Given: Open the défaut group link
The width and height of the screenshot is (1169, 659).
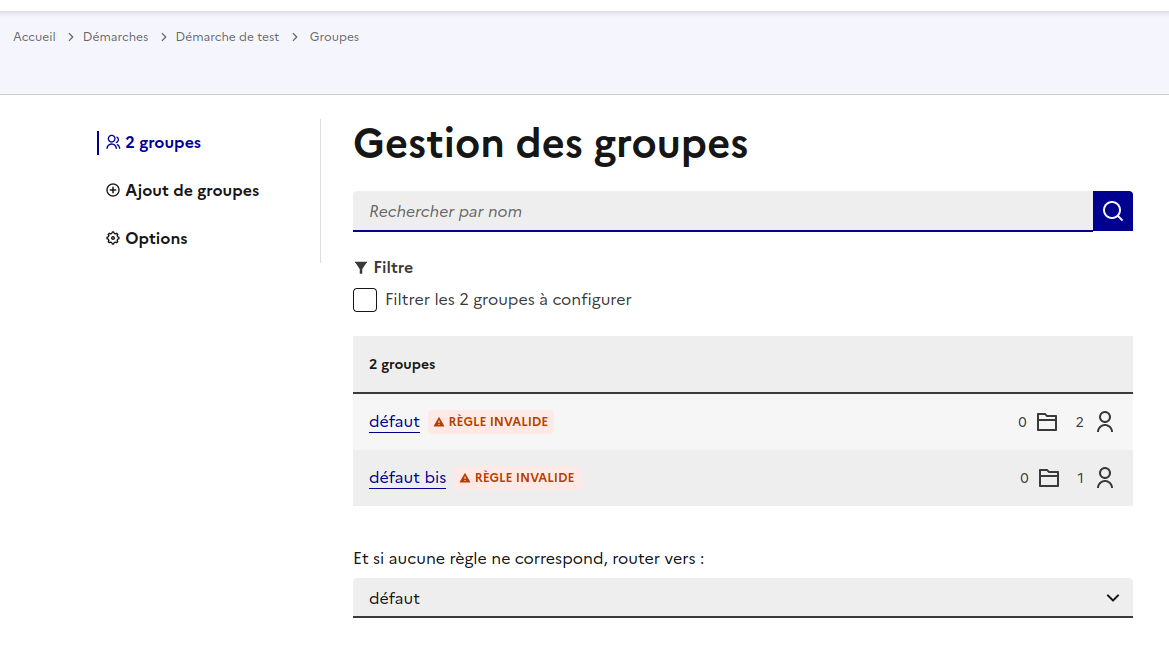Looking at the screenshot, I should [394, 422].
